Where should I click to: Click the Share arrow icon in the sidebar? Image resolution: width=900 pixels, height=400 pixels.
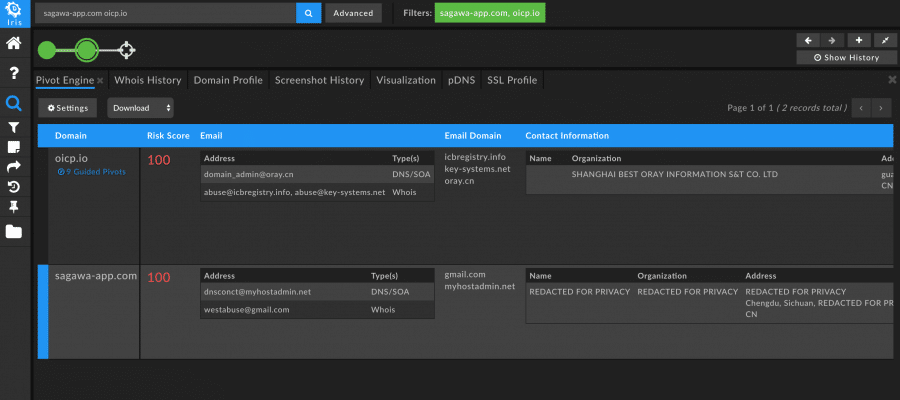[14, 166]
